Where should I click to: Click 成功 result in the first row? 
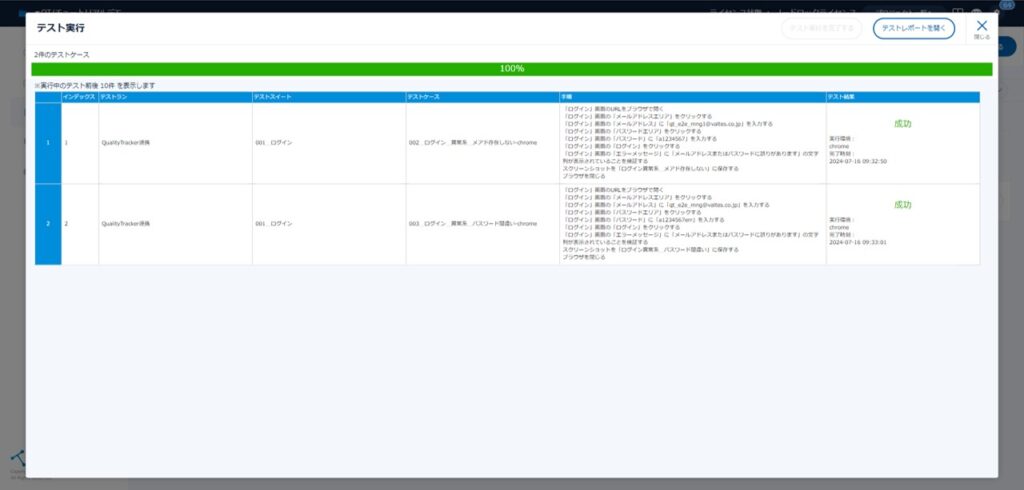(x=902, y=123)
